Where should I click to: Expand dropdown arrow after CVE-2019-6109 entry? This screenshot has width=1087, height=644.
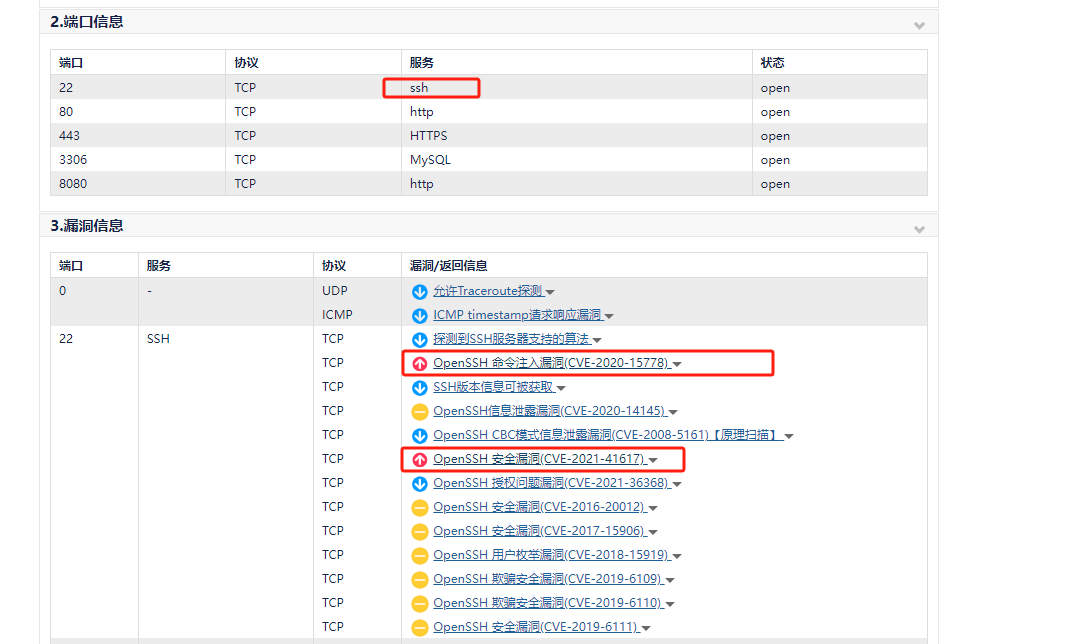click(670, 580)
